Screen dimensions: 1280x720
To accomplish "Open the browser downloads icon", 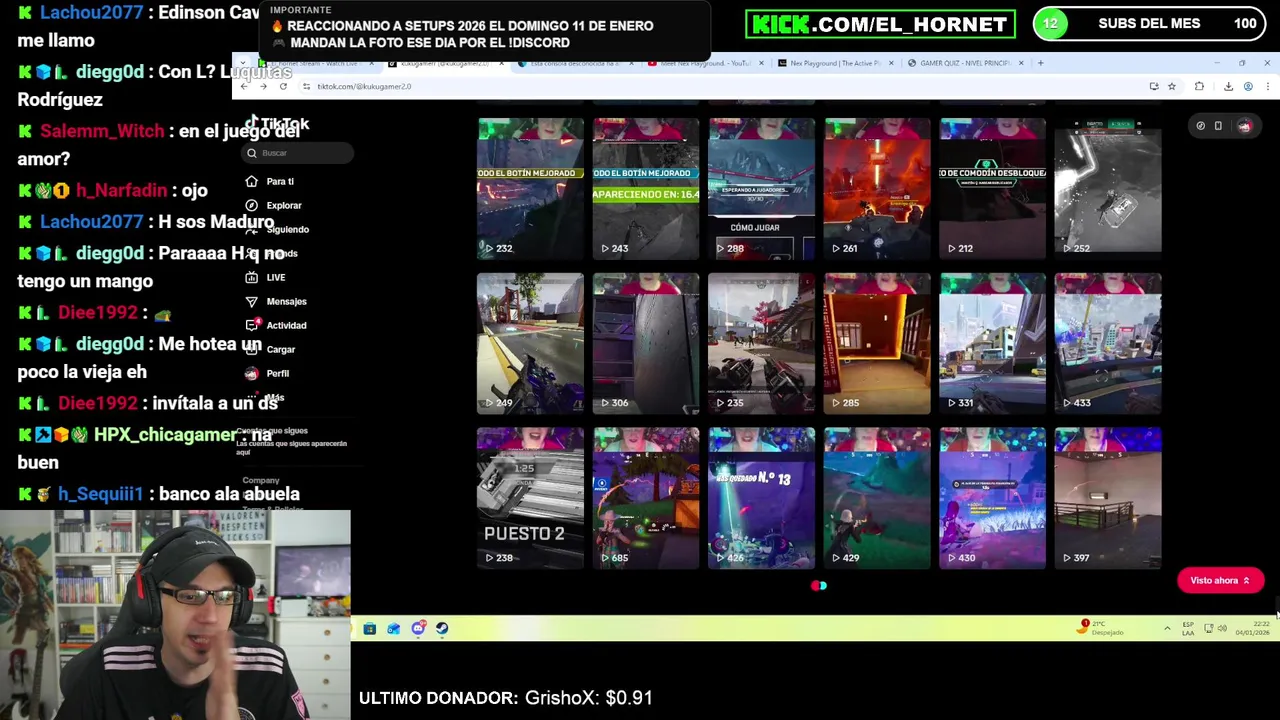I will tap(1228, 86).
